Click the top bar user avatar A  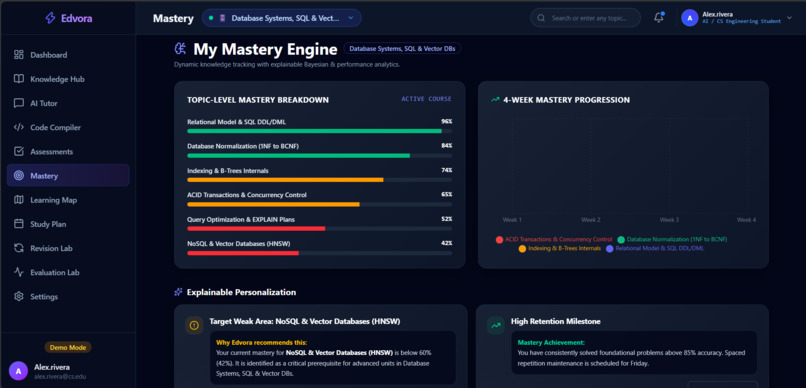pos(689,18)
